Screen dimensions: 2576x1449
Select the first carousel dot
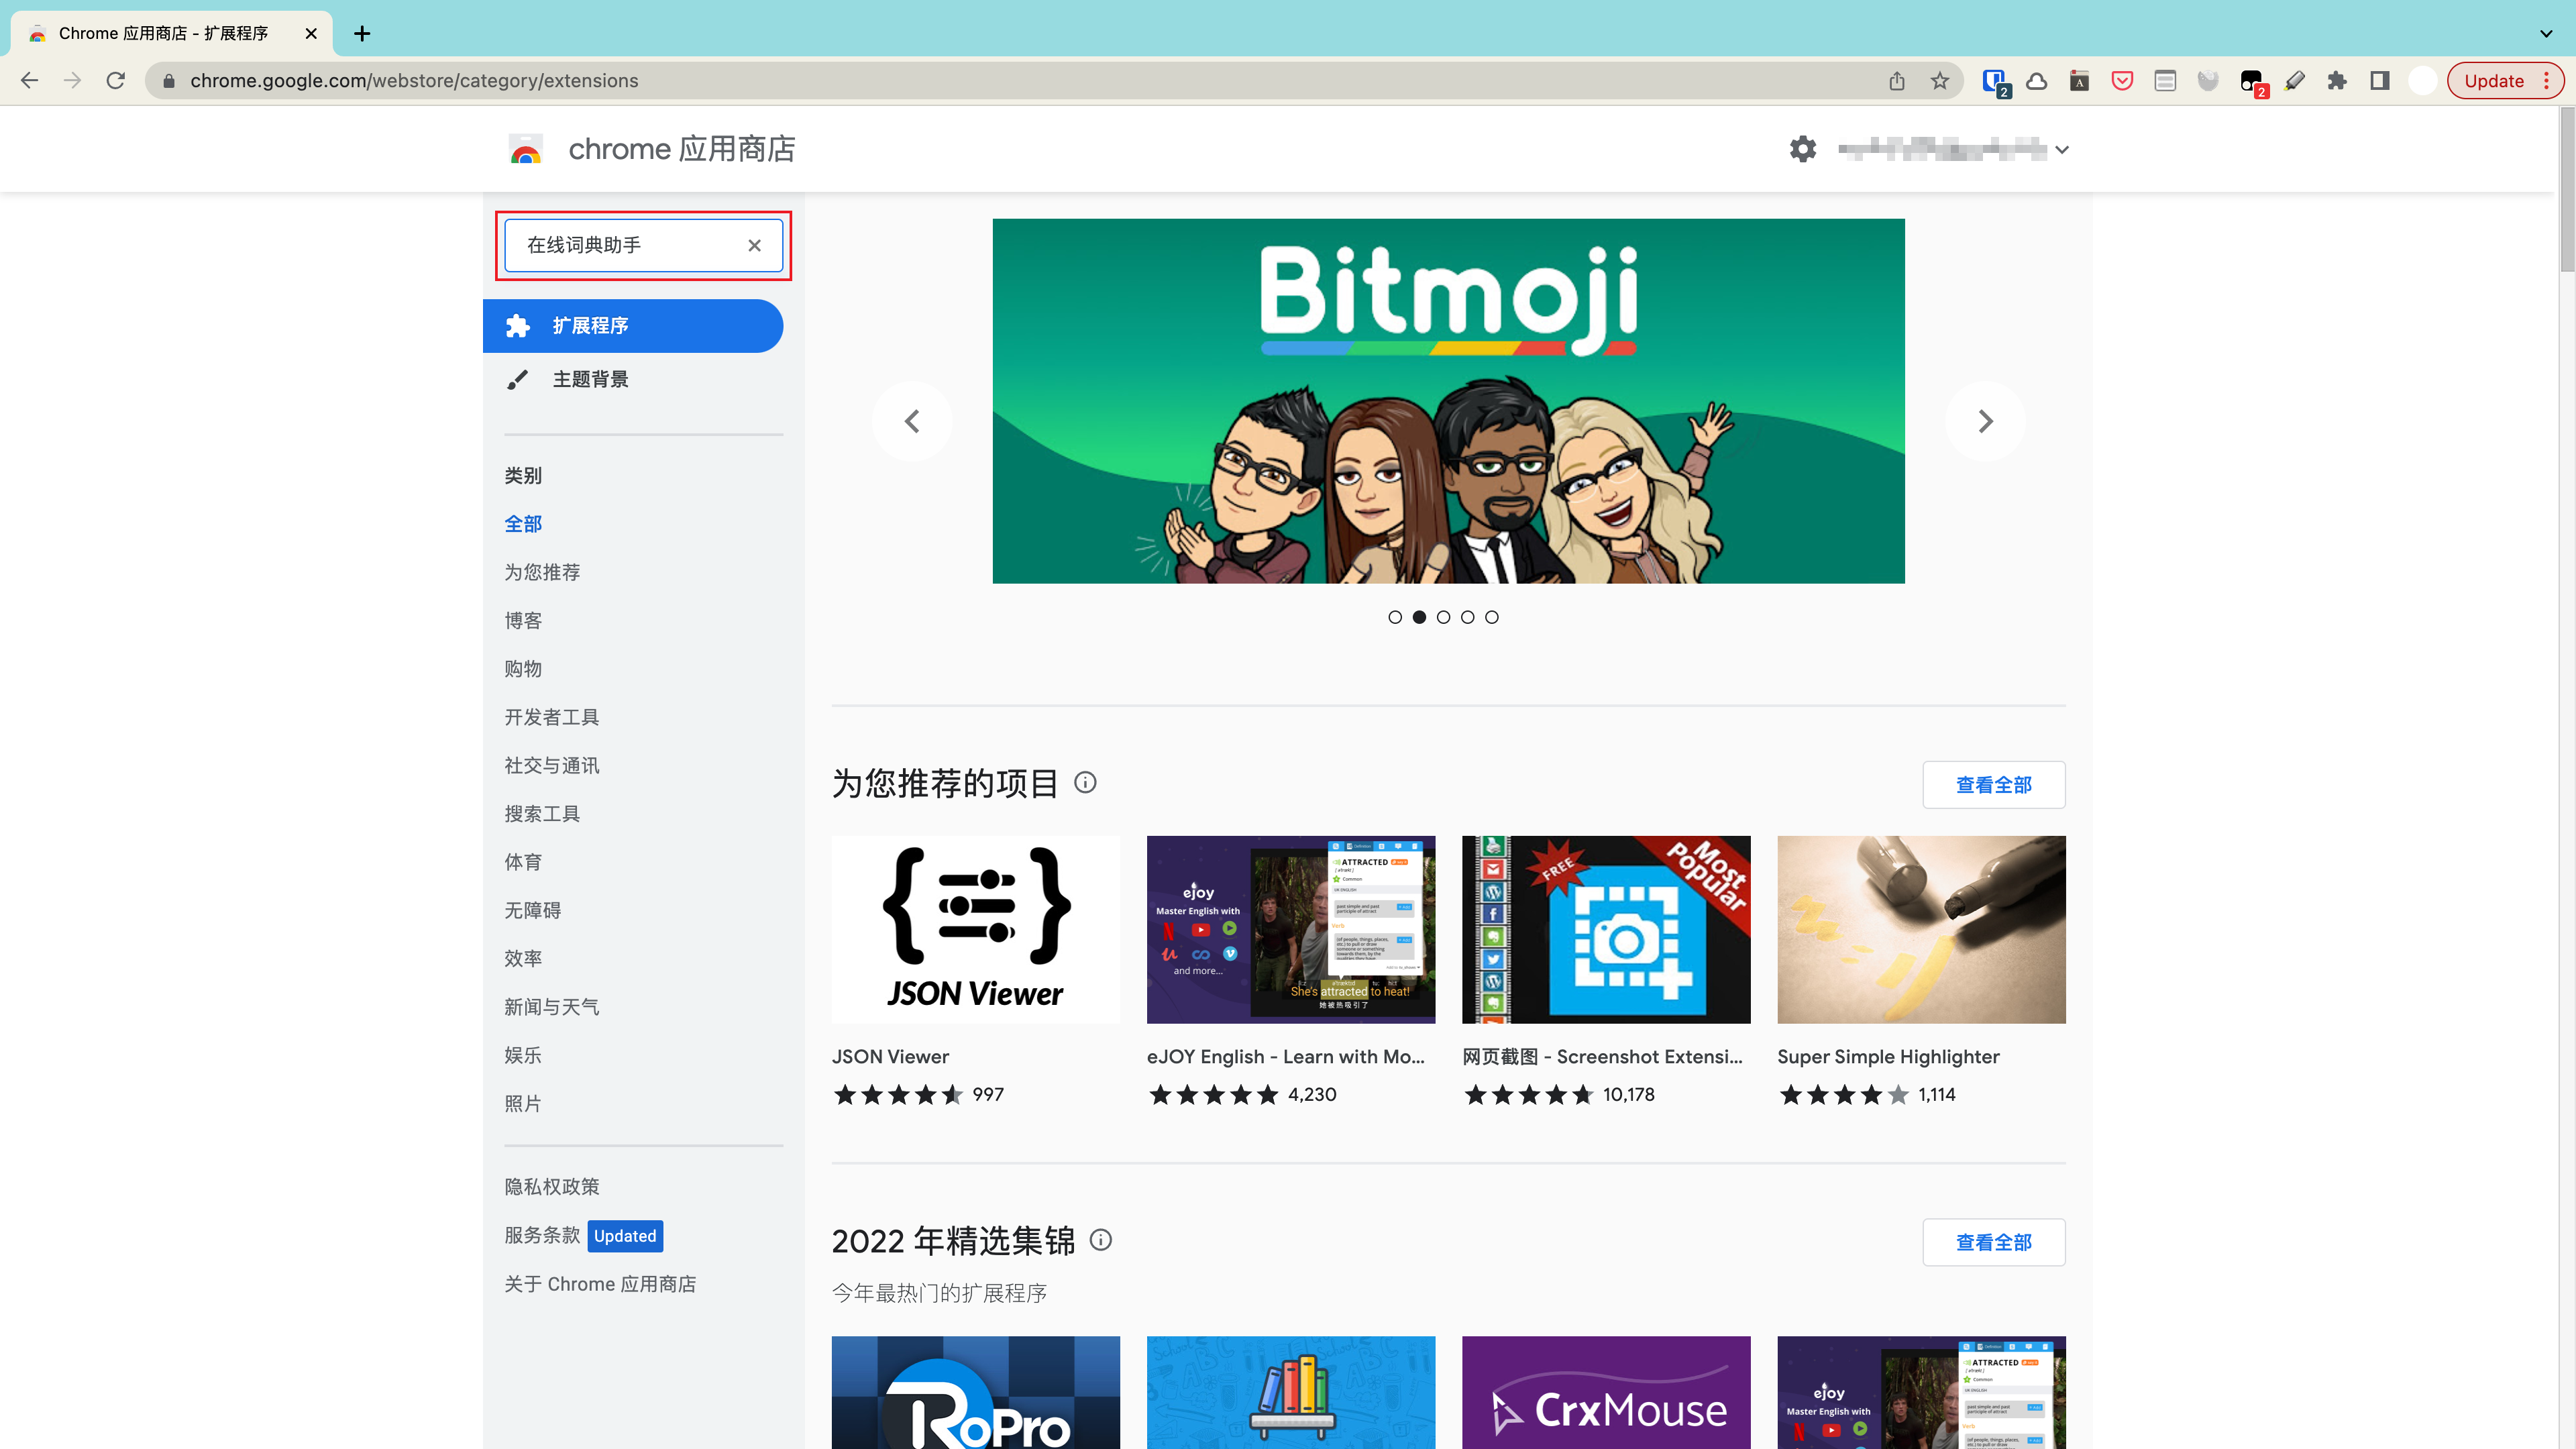[1395, 617]
